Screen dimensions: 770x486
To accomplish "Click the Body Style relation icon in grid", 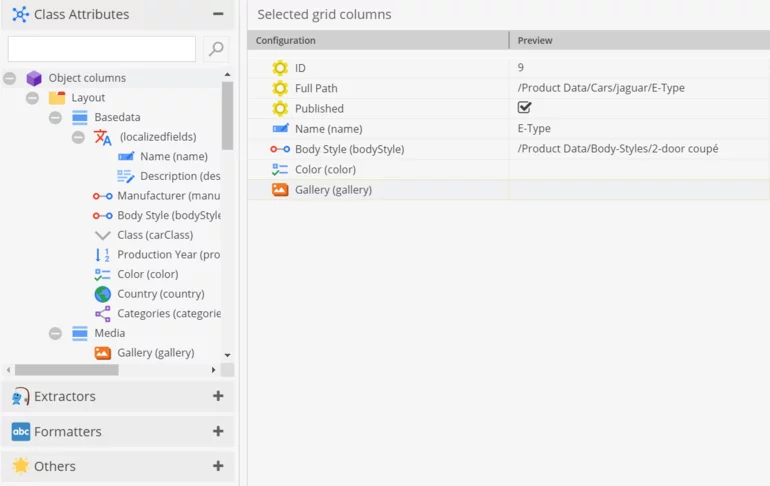I will 280,149.
